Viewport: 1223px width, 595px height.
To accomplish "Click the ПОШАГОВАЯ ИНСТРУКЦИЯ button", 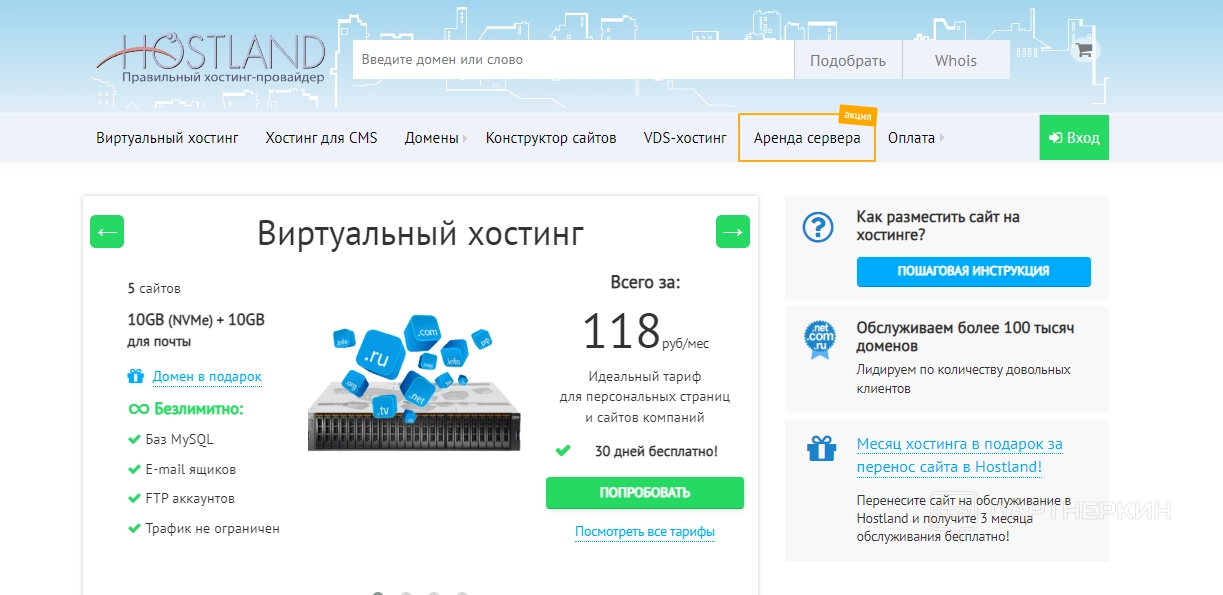I will click(973, 271).
